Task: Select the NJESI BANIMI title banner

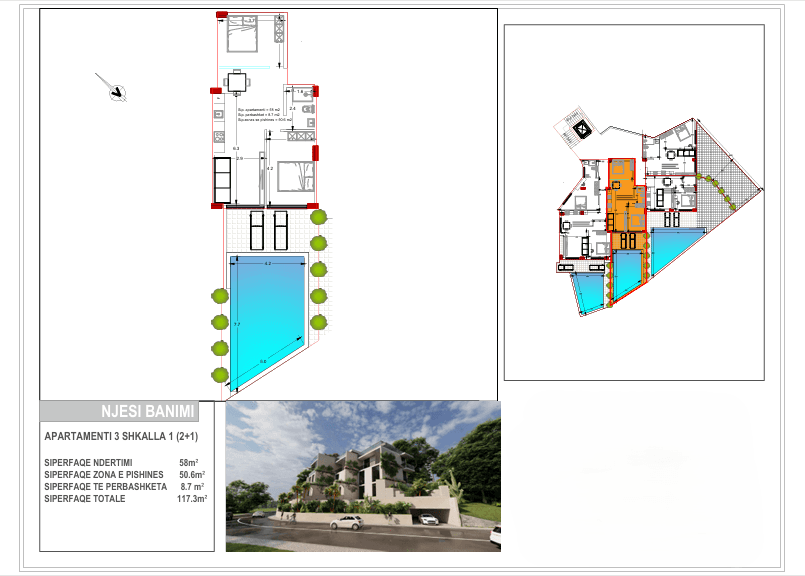Action: tap(119, 411)
